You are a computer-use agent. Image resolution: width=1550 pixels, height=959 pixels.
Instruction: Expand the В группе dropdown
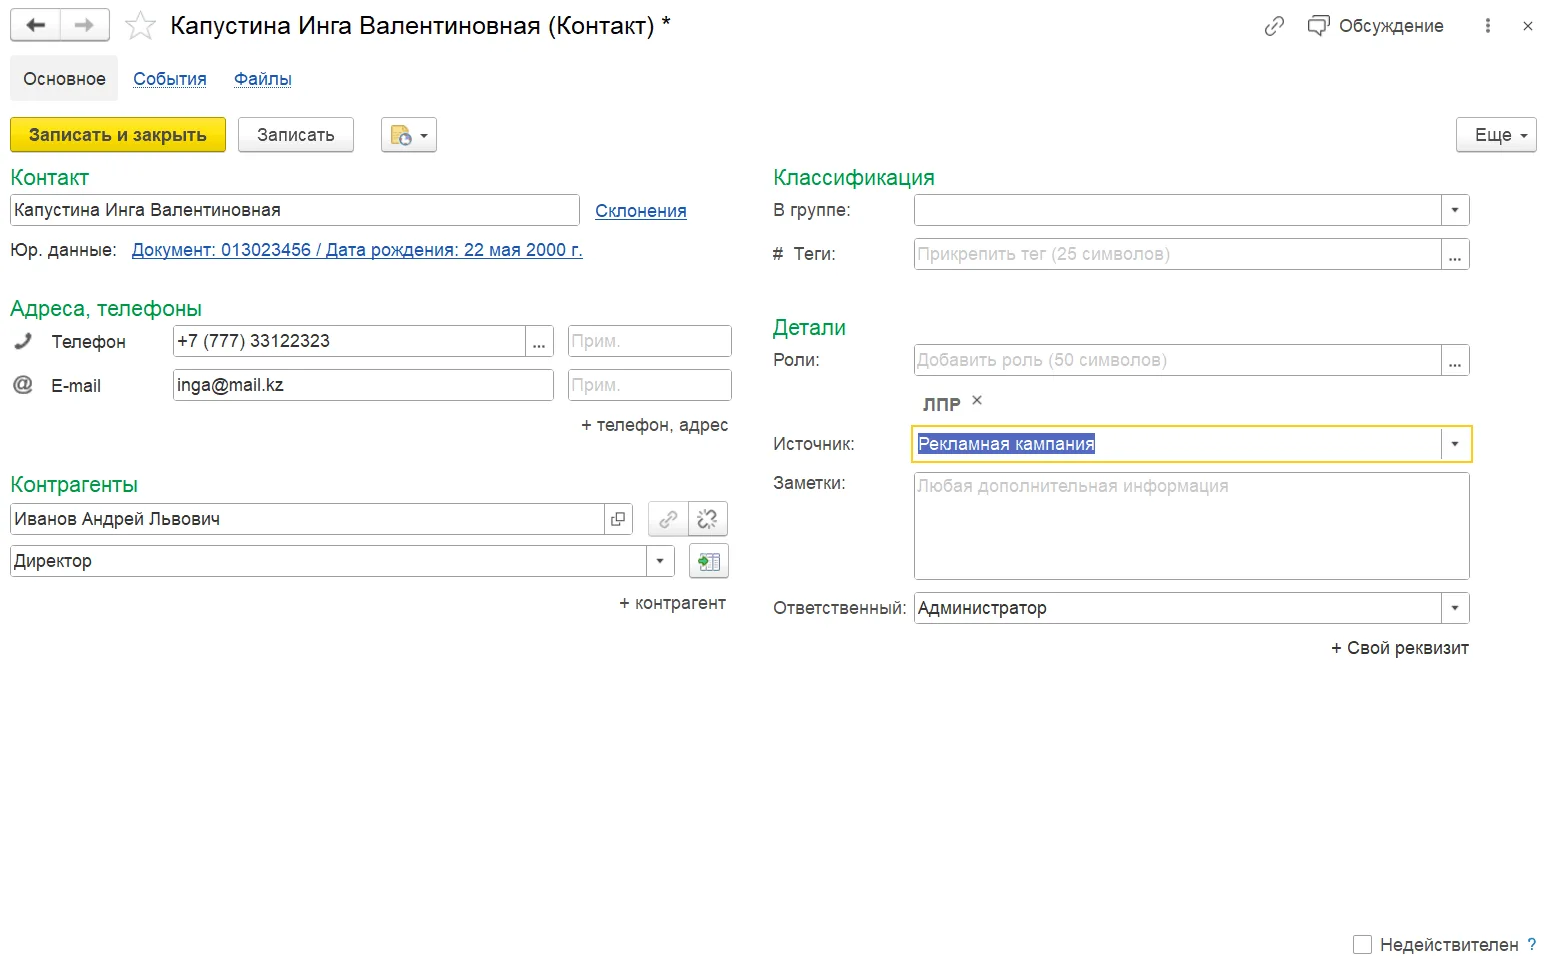tap(1455, 210)
